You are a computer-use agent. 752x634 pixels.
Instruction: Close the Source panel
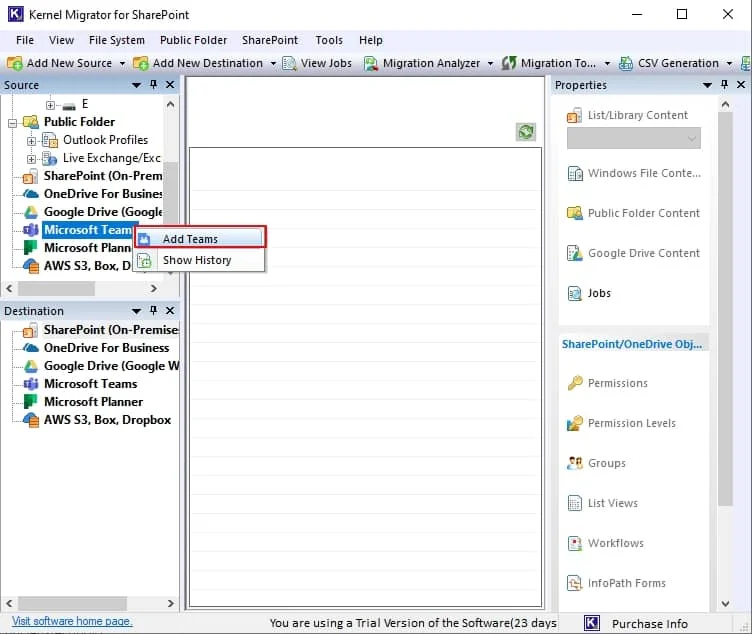[x=170, y=84]
